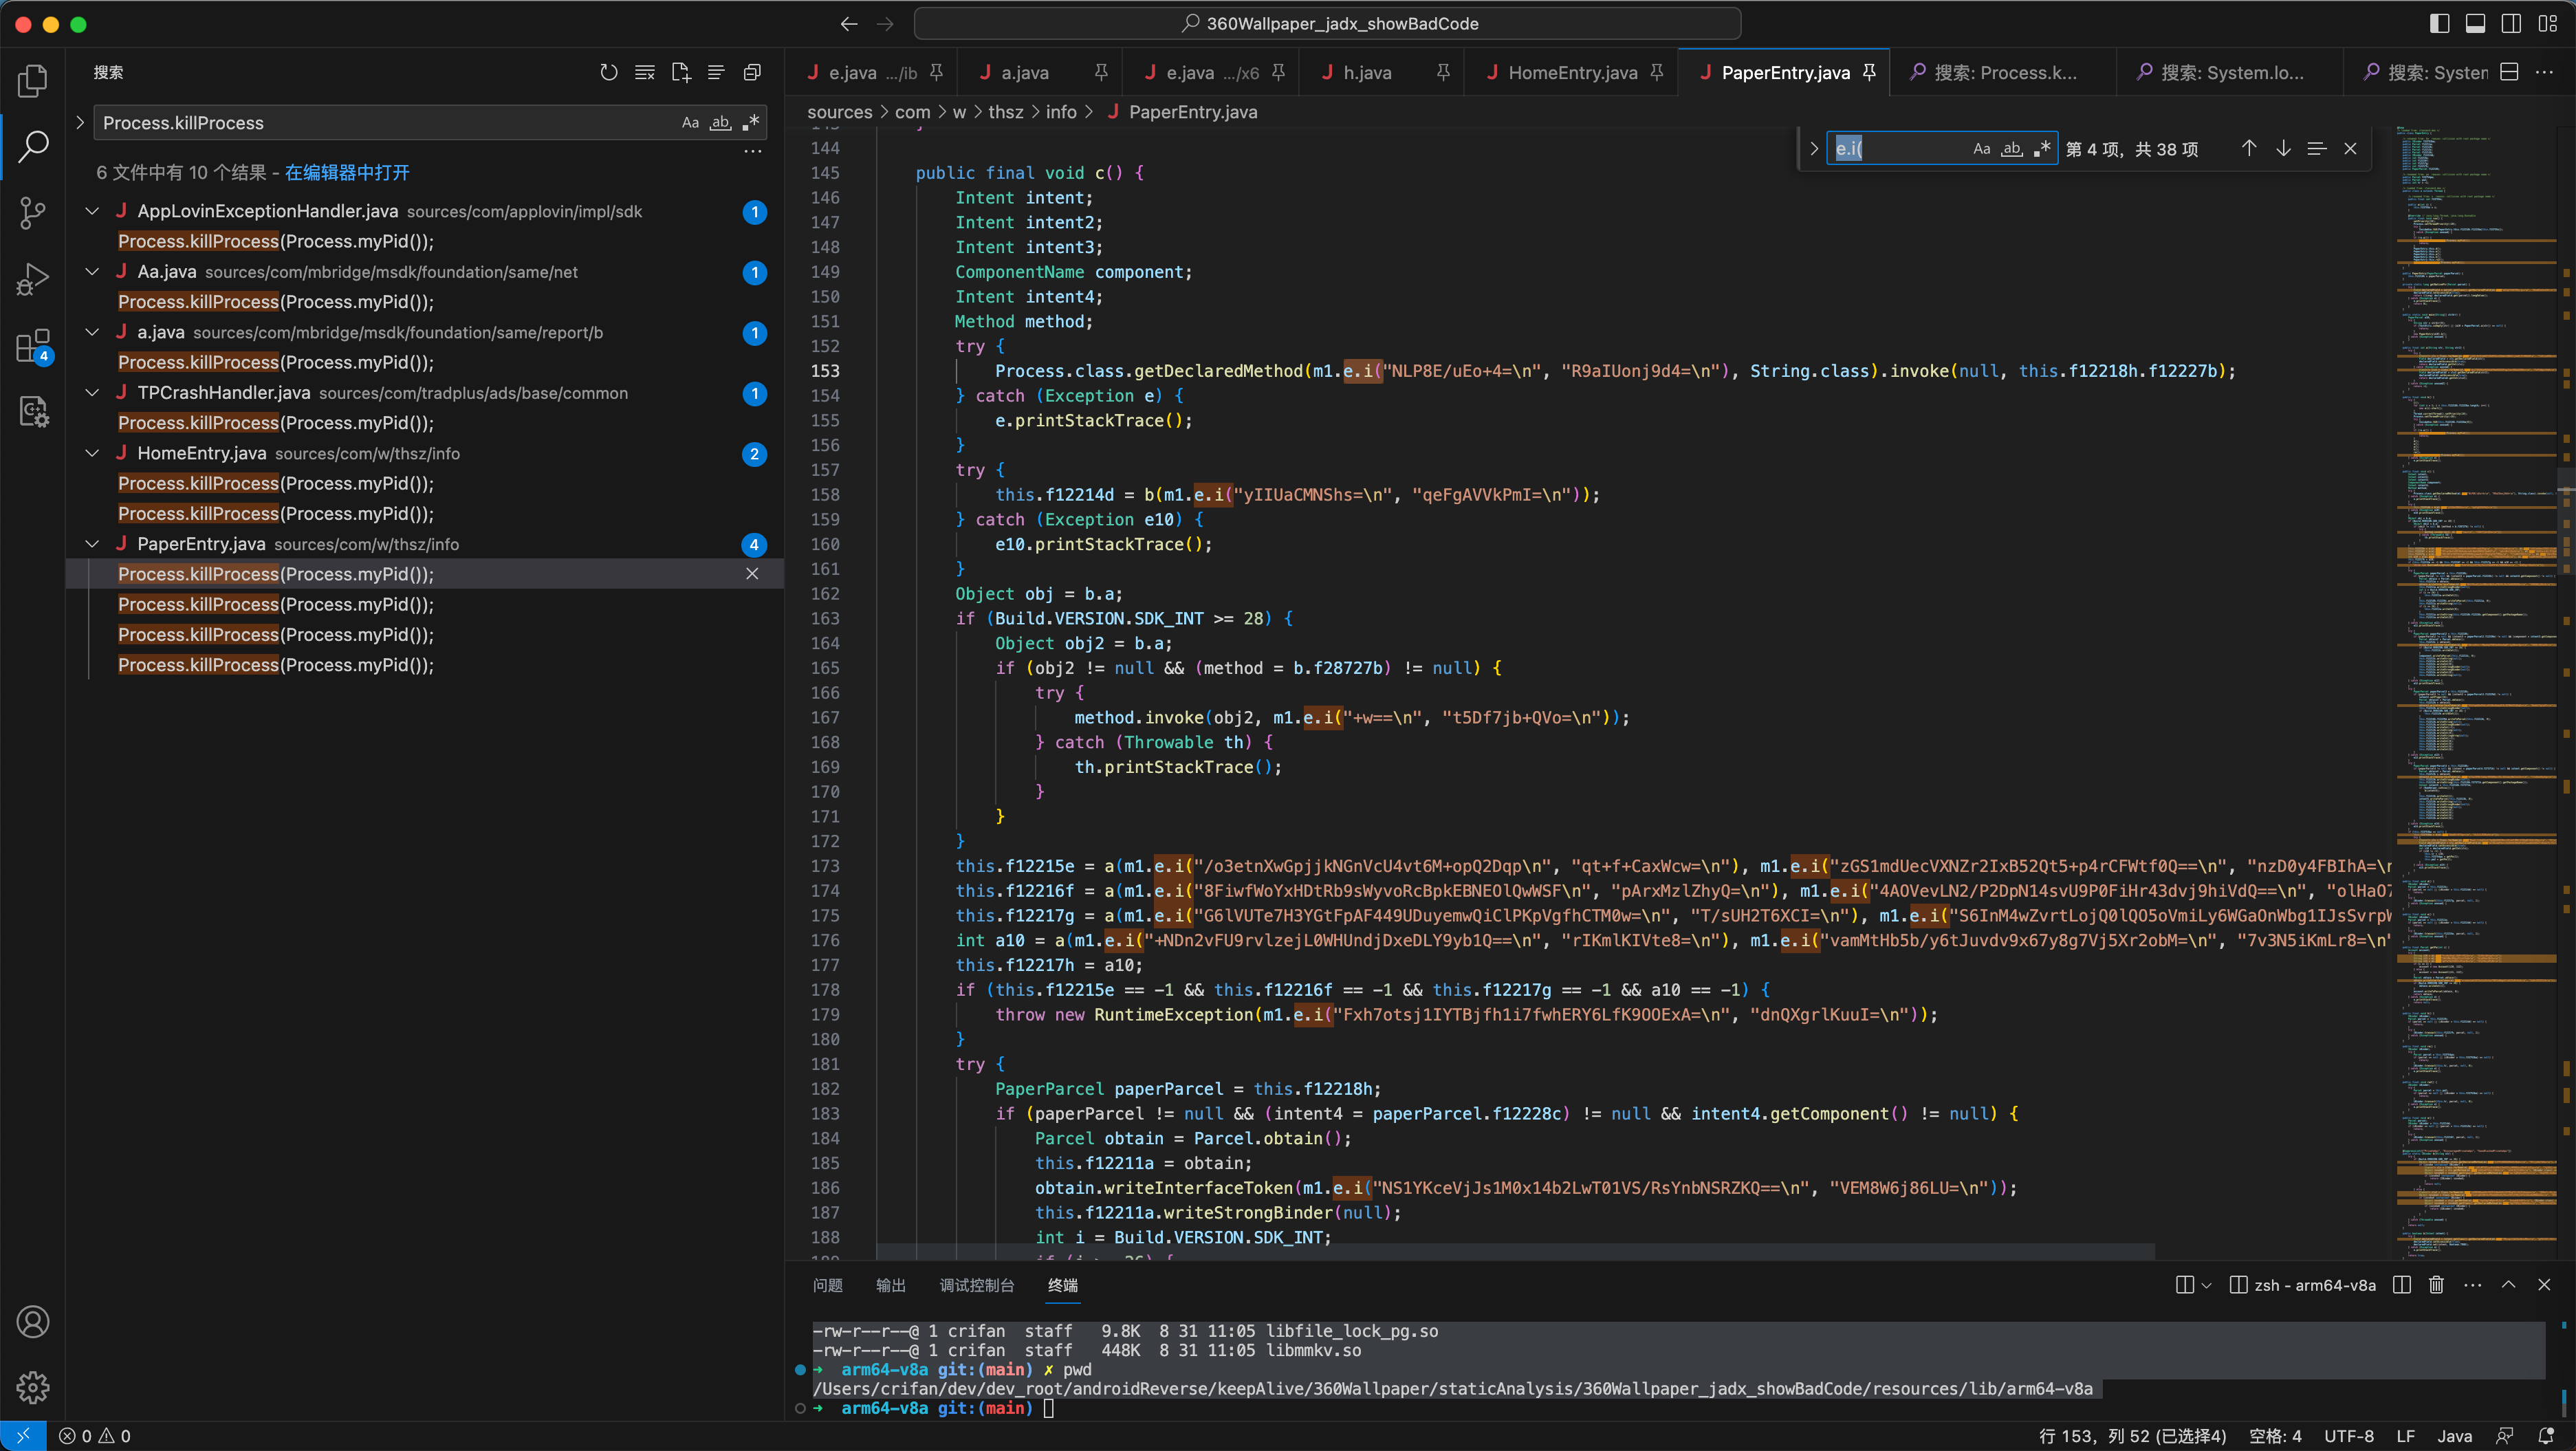This screenshot has width=2576, height=1451.
Task: Unpin the PaperEntry.java tab
Action: (1869, 72)
